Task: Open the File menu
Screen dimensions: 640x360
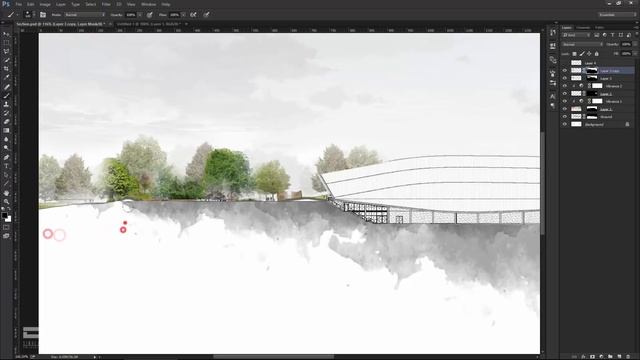Action: pyautogui.click(x=18, y=4)
